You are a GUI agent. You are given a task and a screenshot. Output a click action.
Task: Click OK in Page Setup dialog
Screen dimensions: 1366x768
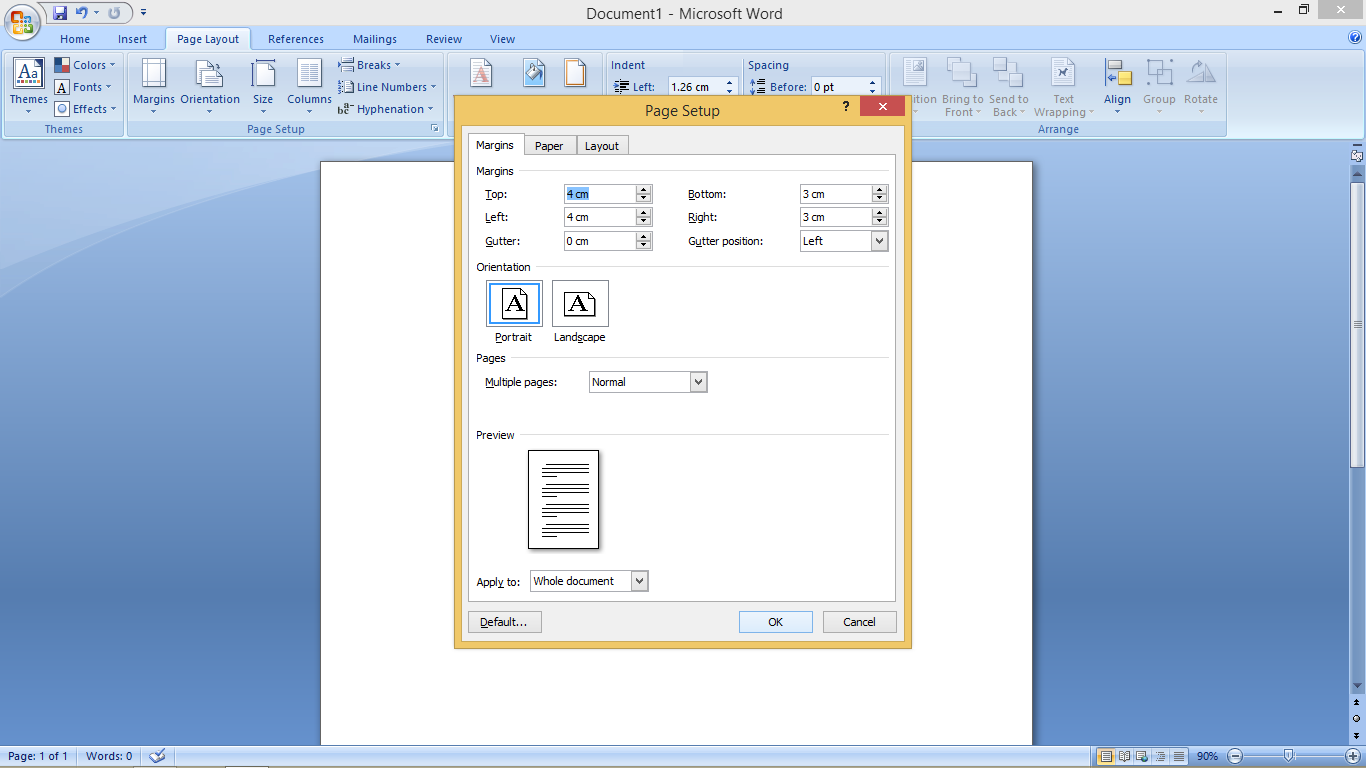pyautogui.click(x=776, y=622)
